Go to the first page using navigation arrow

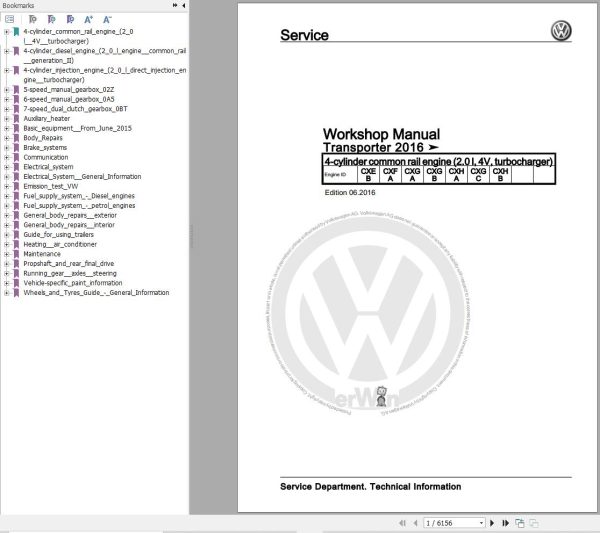(402, 523)
